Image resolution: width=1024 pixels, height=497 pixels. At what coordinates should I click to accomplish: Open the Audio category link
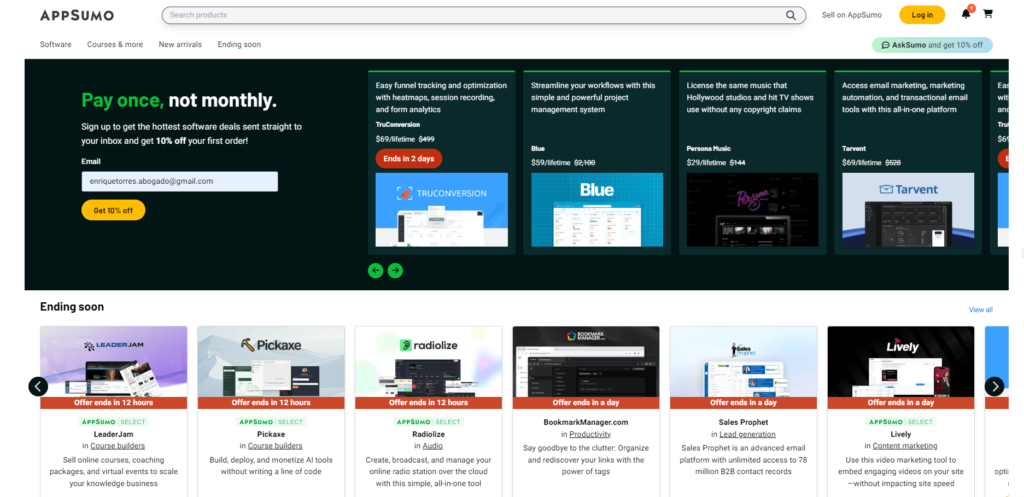432,446
